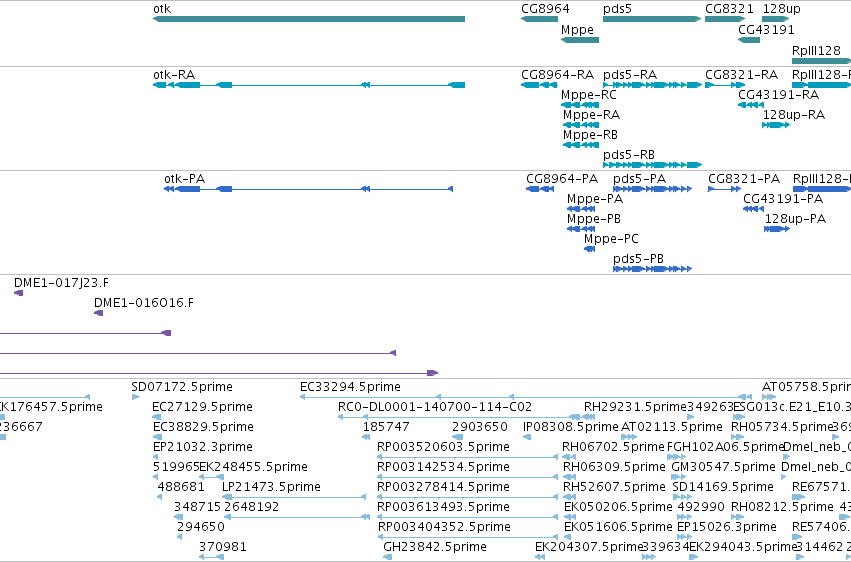Screen dimensions: 851x562
Task: Select the RH52607.5prime EST label
Action: (x=614, y=488)
